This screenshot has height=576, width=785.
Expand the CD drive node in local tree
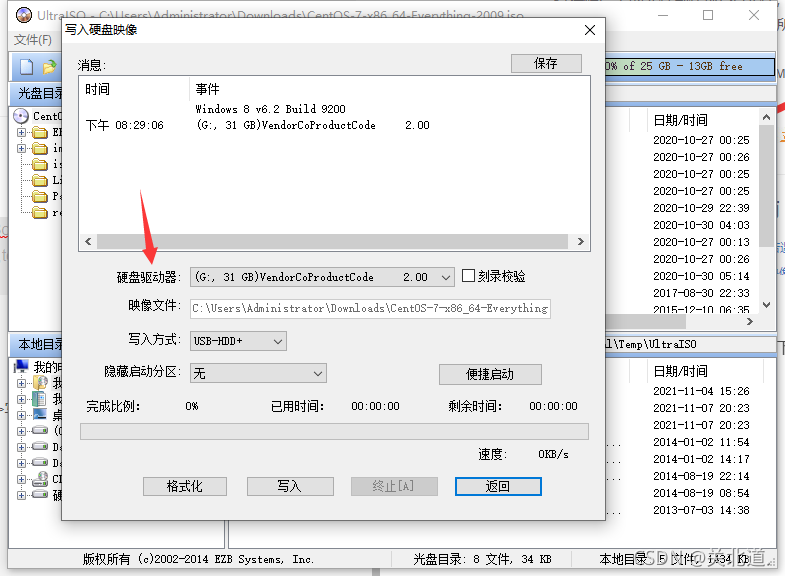21,479
